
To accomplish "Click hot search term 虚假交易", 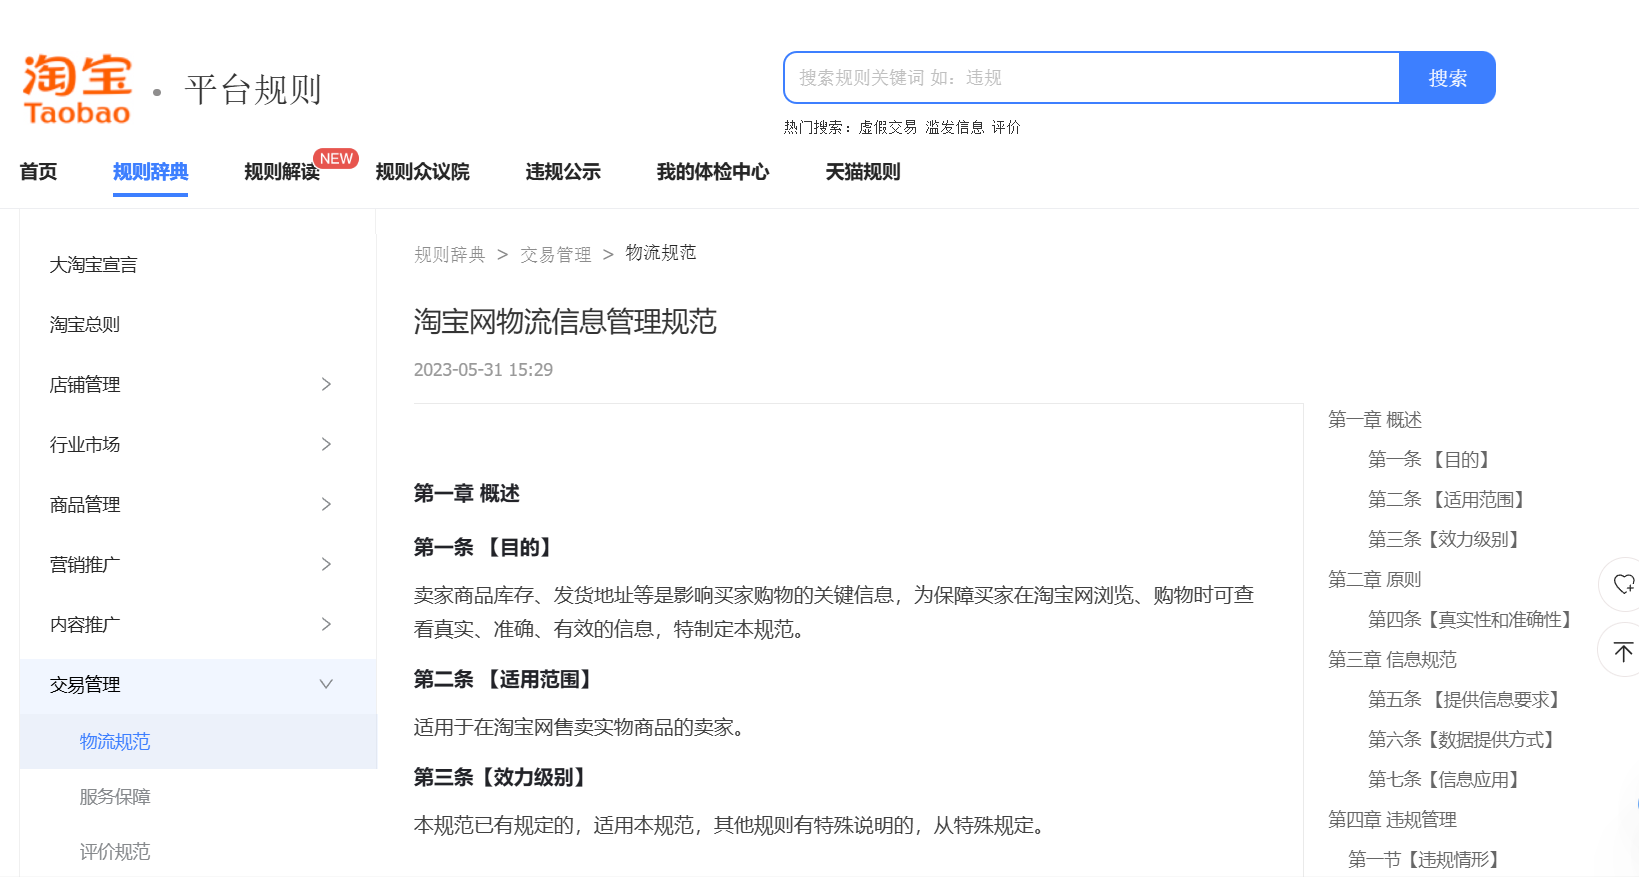I will click(x=888, y=127).
